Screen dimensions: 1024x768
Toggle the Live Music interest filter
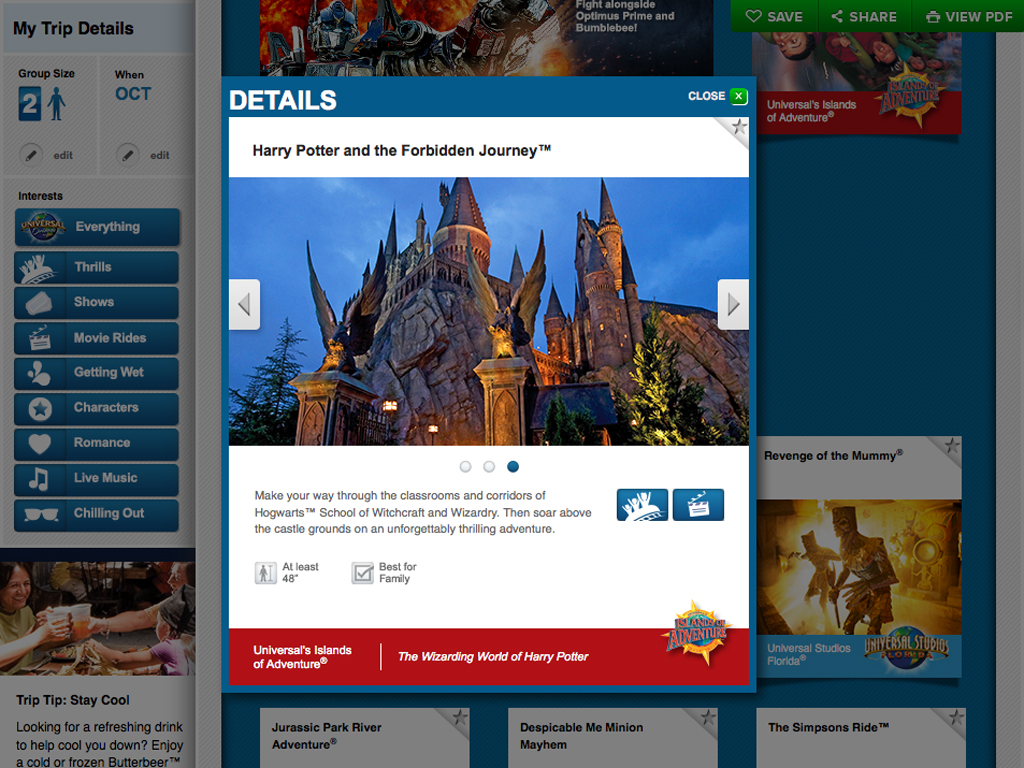(97, 478)
